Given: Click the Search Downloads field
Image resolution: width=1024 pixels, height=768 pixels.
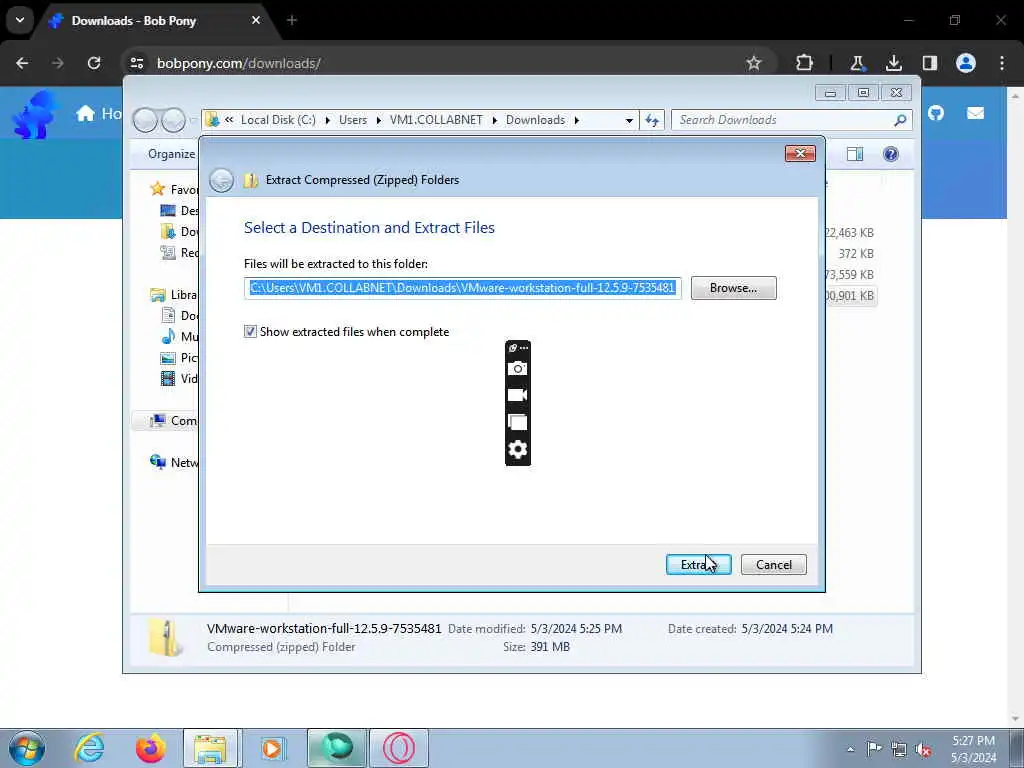Looking at the screenshot, I should 784,120.
